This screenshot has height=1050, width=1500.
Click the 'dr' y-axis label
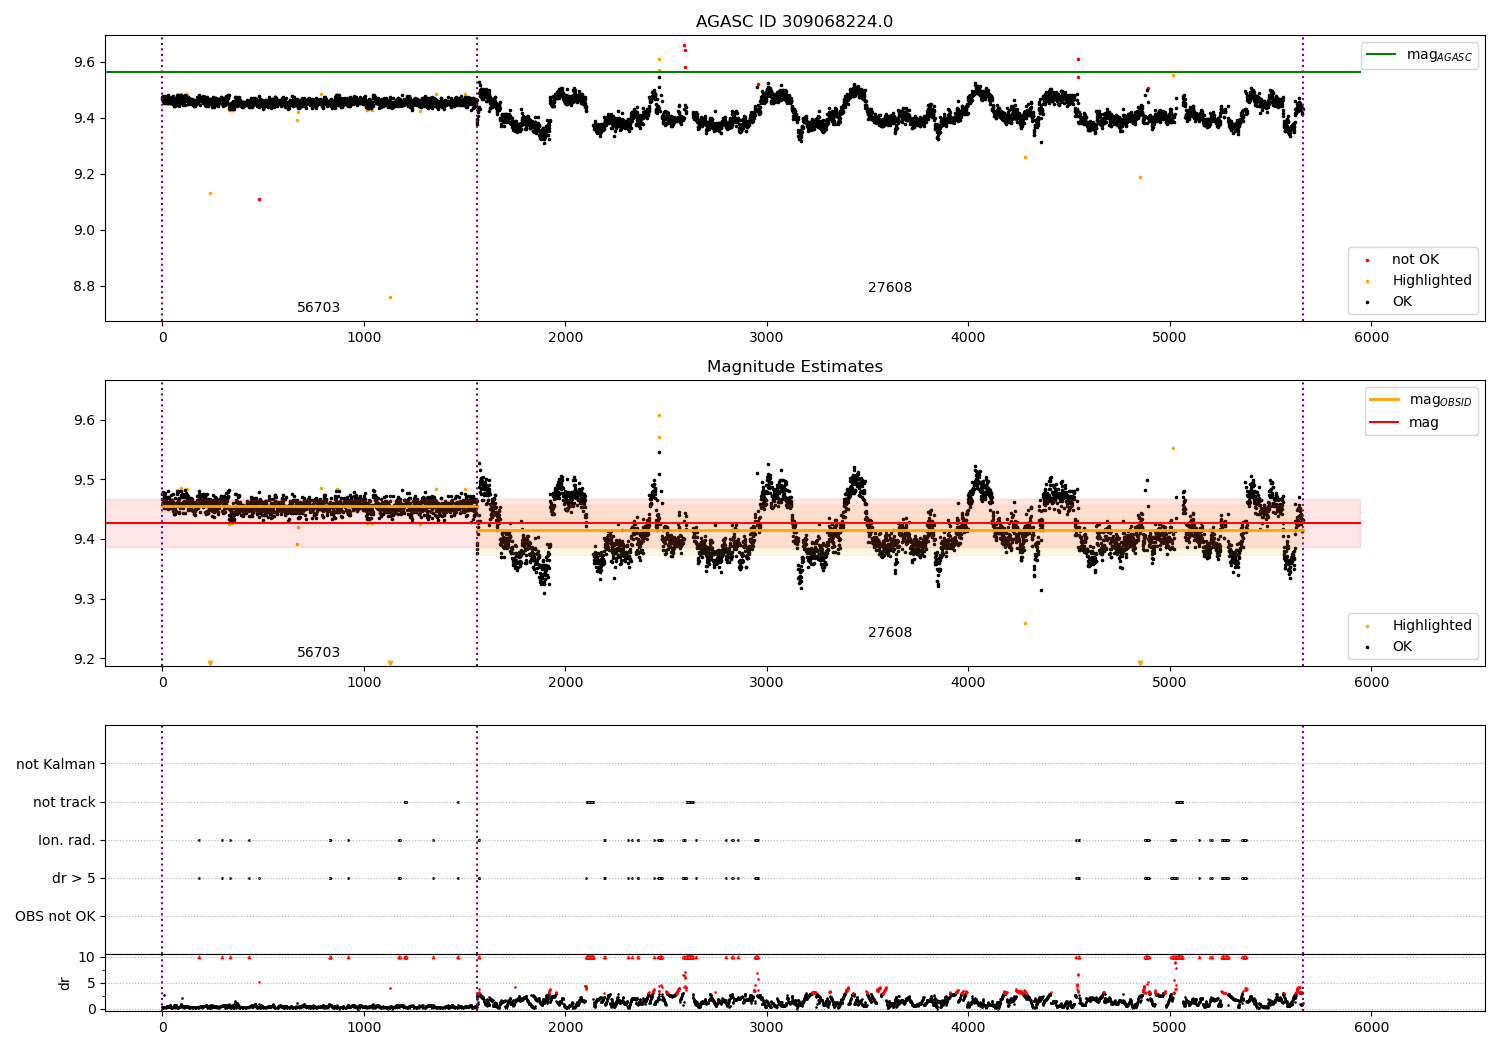click(65, 984)
